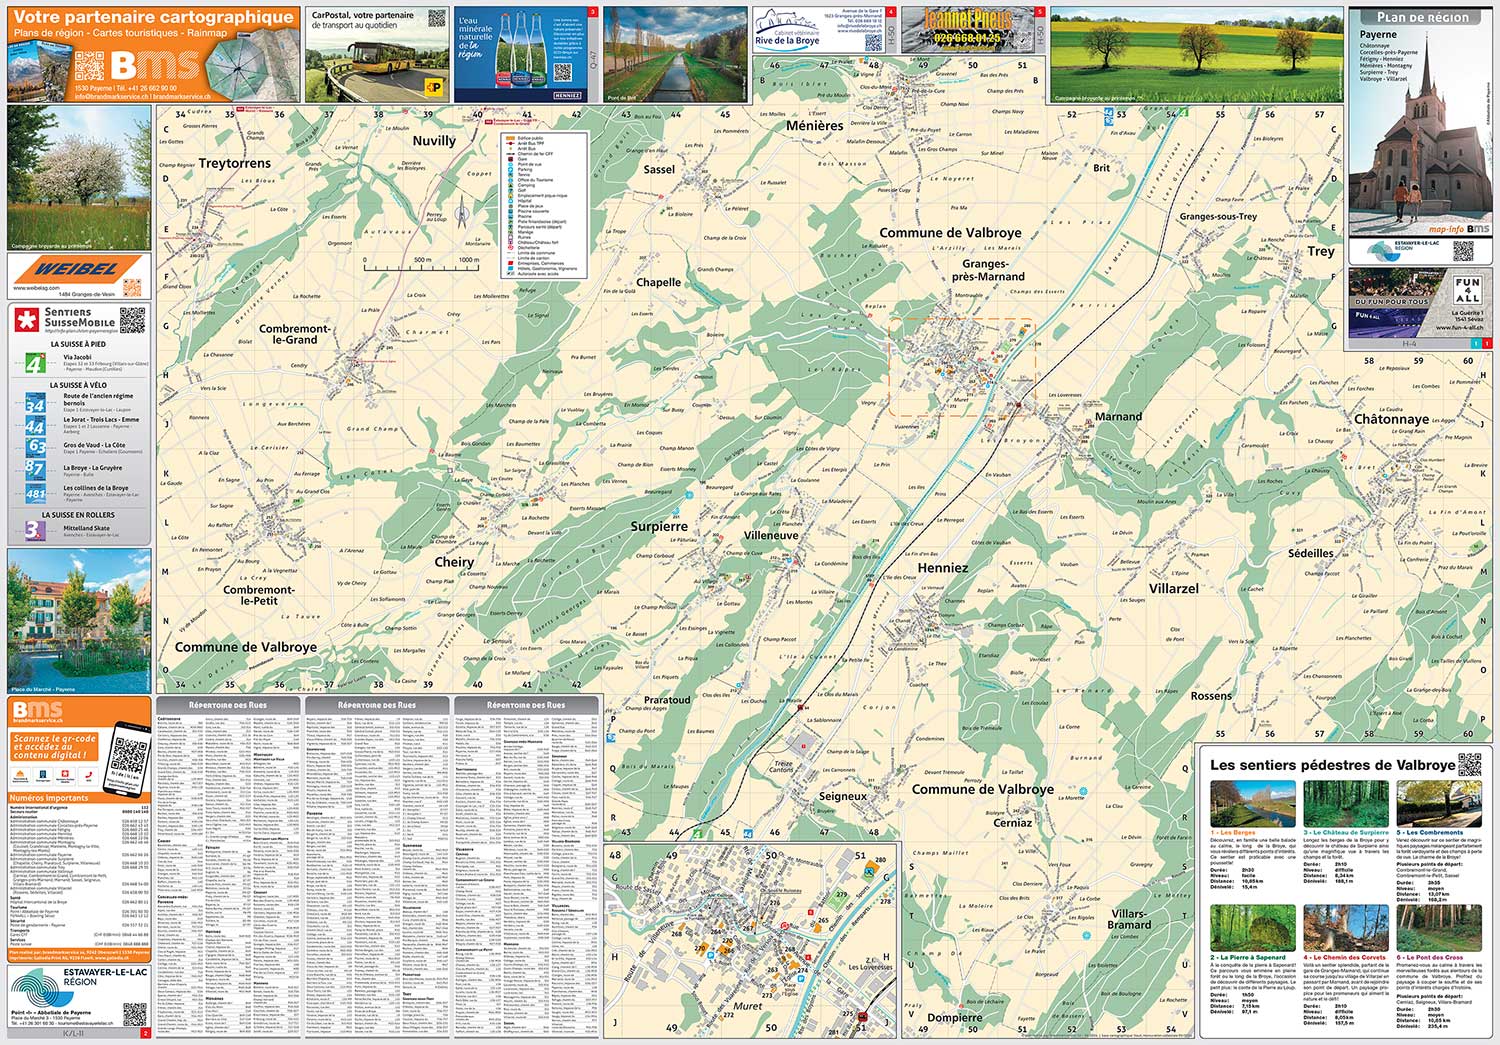
Task: Click the Sentiers SuisseMobile QR code
Action: [x=132, y=320]
